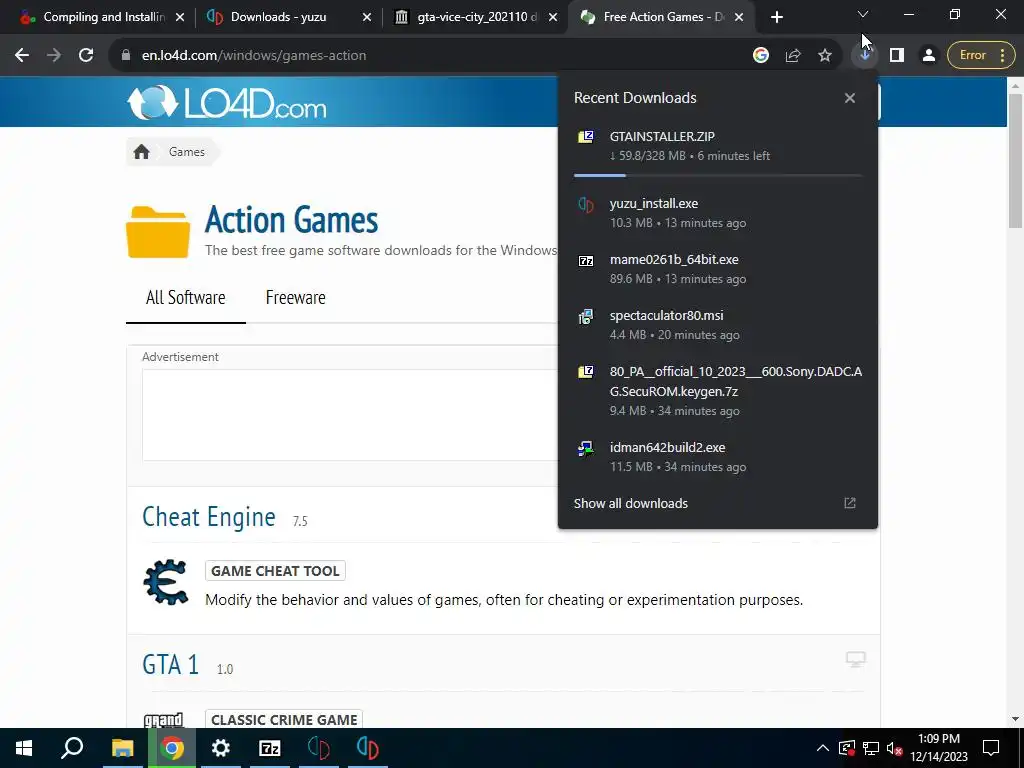
Task: Click the LO4D.com logo
Action: [227, 103]
